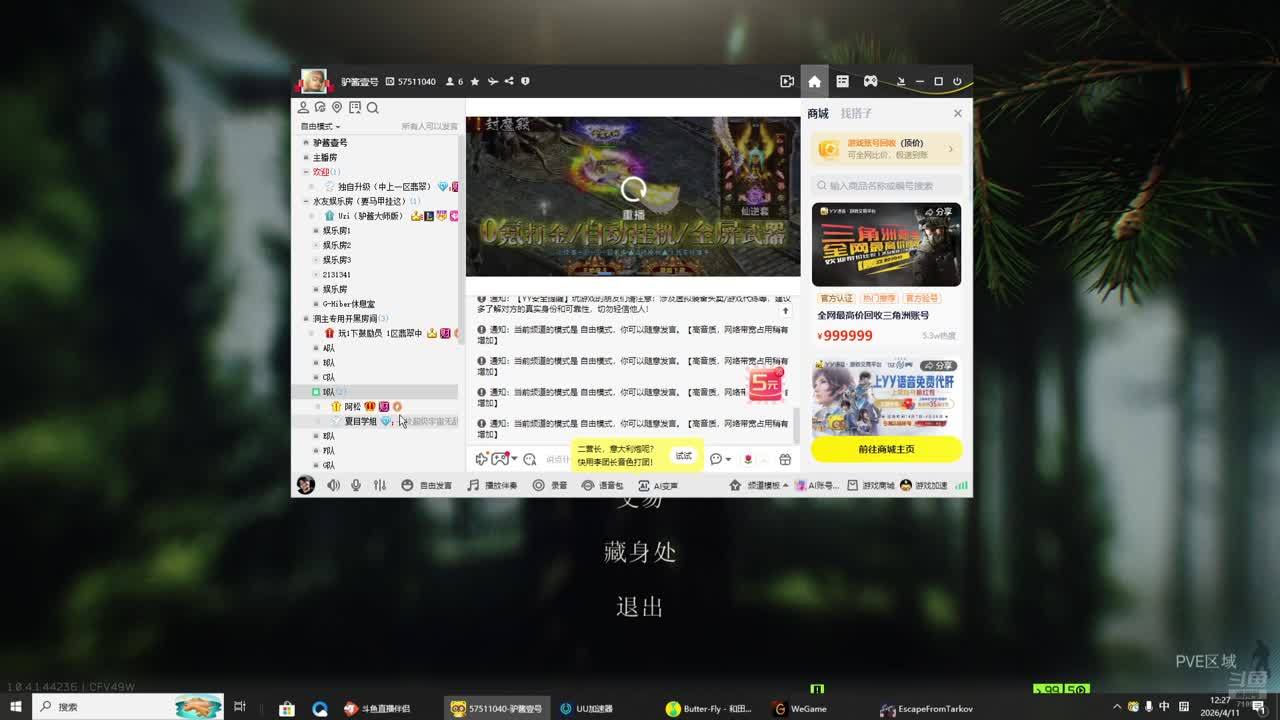Open dropdown arrow beside the chat bubble icon
Viewport: 1280px width, 720px height.
point(728,459)
